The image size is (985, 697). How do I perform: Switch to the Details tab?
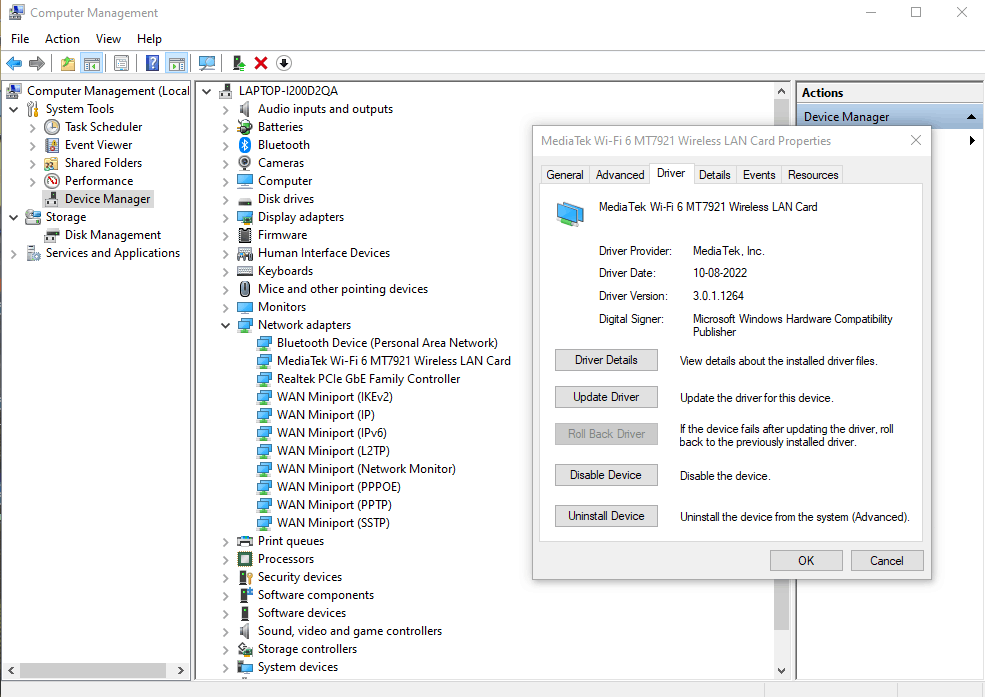pos(715,175)
